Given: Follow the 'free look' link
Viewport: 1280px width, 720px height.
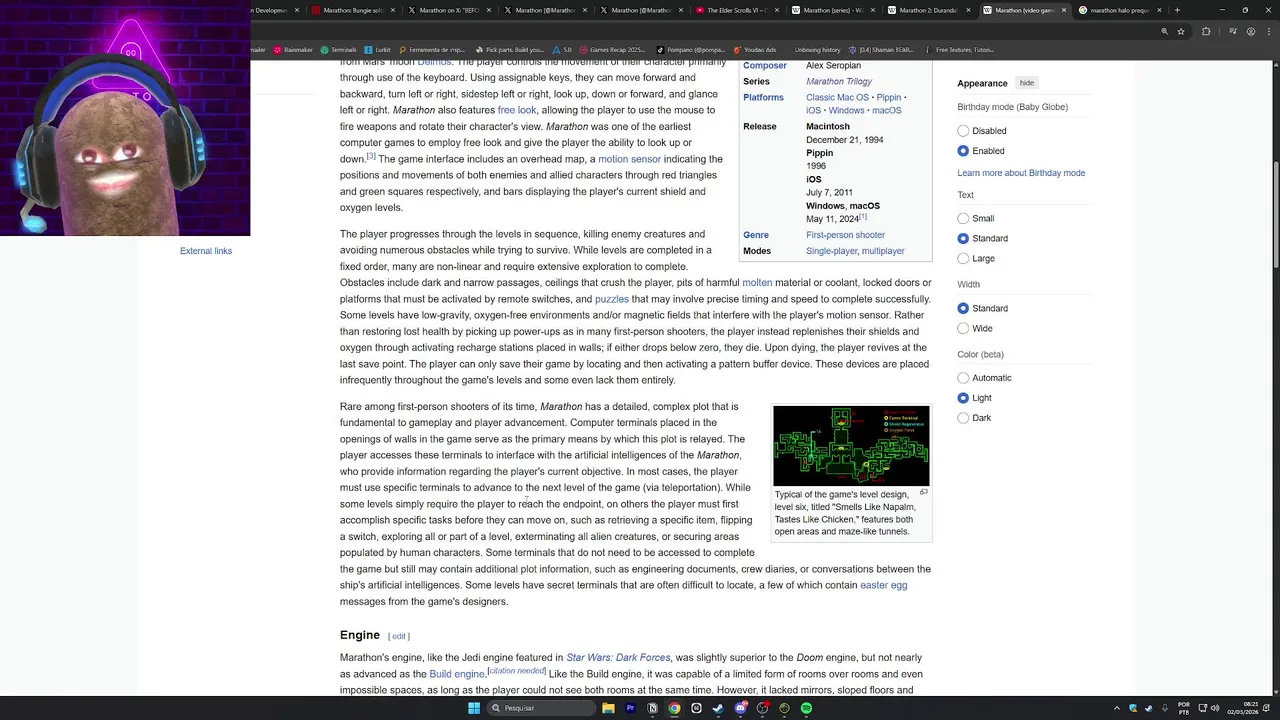Looking at the screenshot, I should pos(517,110).
